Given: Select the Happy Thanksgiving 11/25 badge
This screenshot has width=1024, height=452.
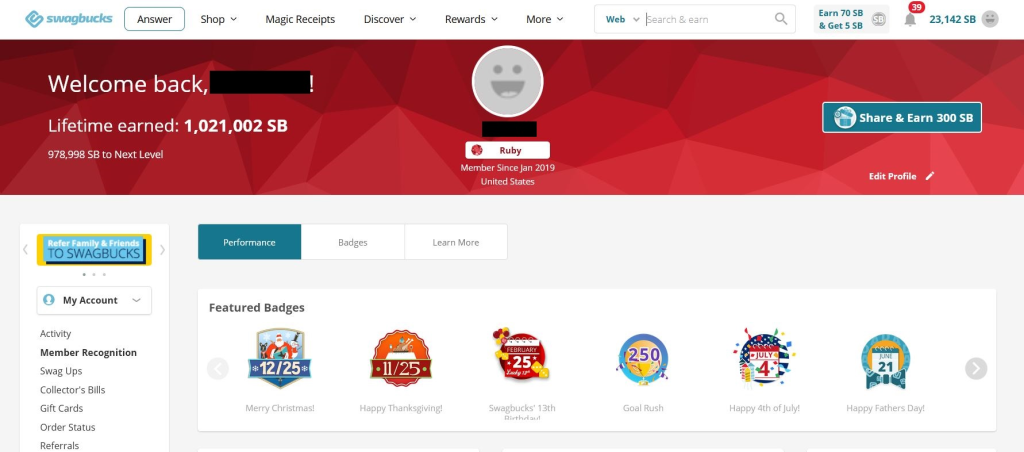Looking at the screenshot, I should point(401,359).
